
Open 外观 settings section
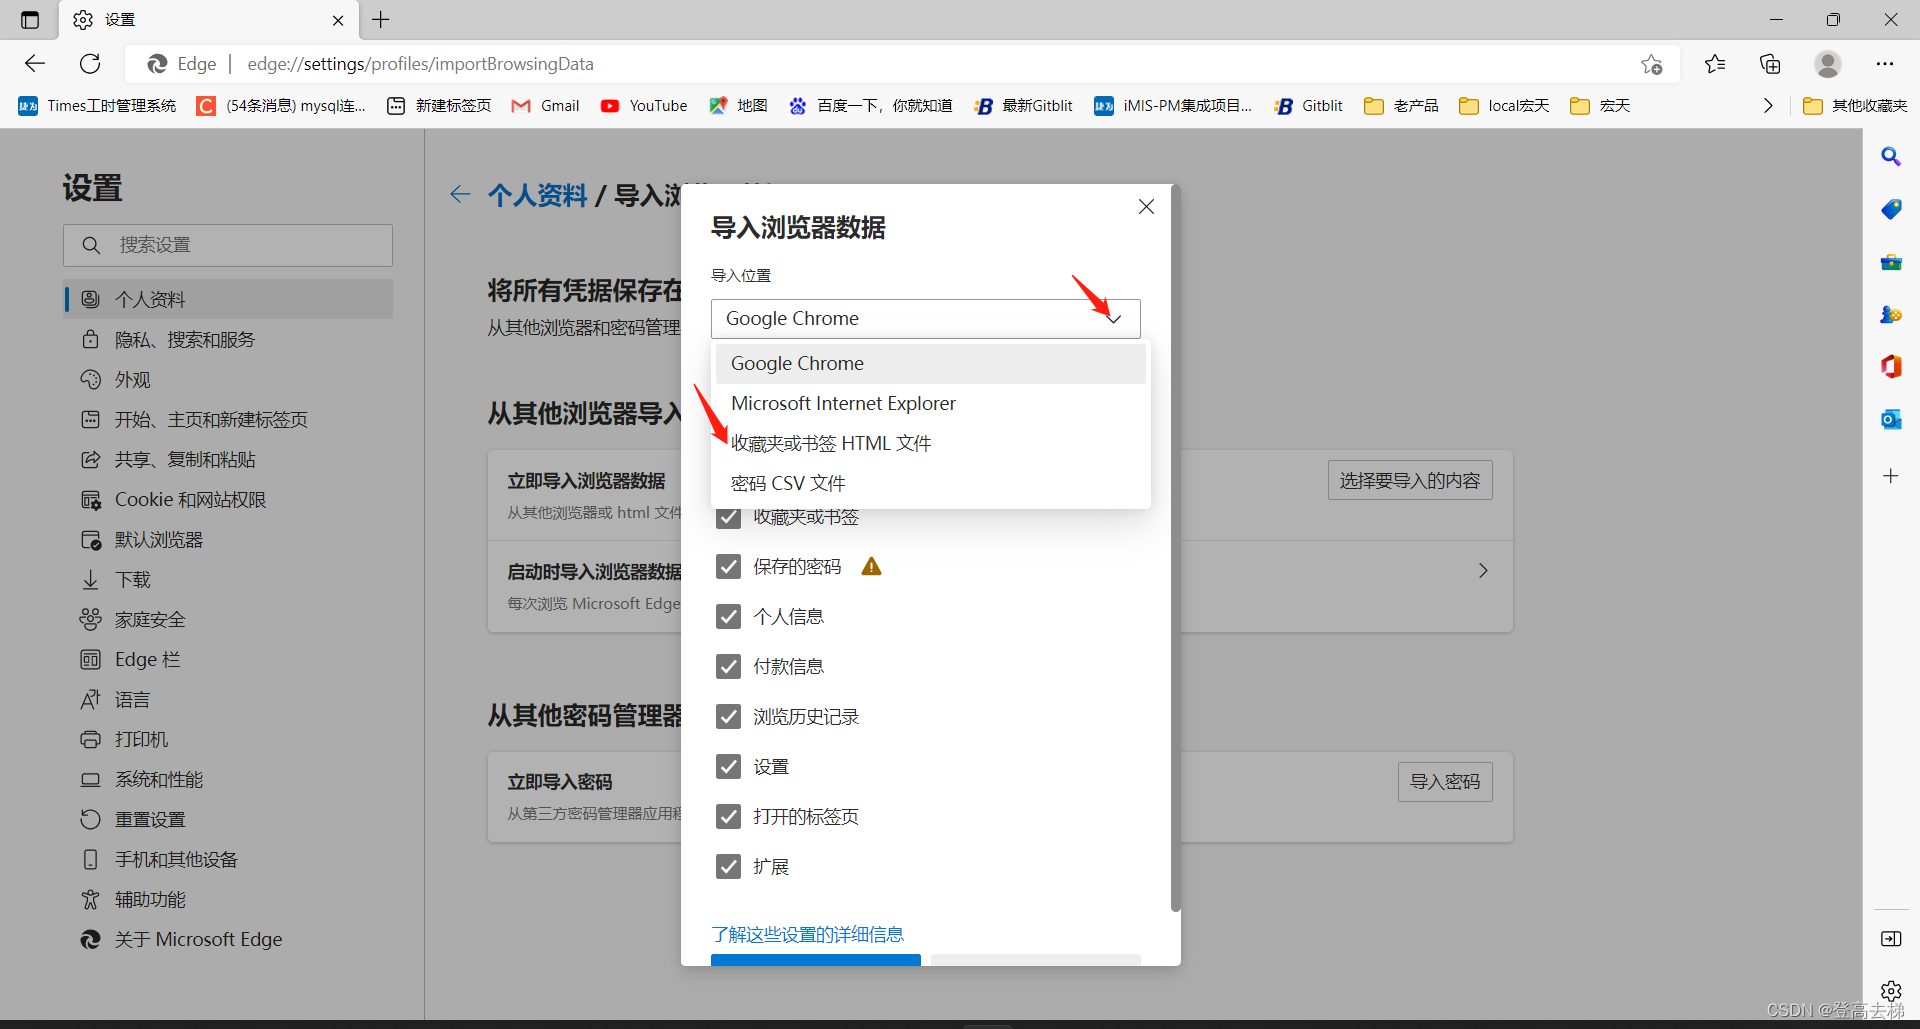229,380
